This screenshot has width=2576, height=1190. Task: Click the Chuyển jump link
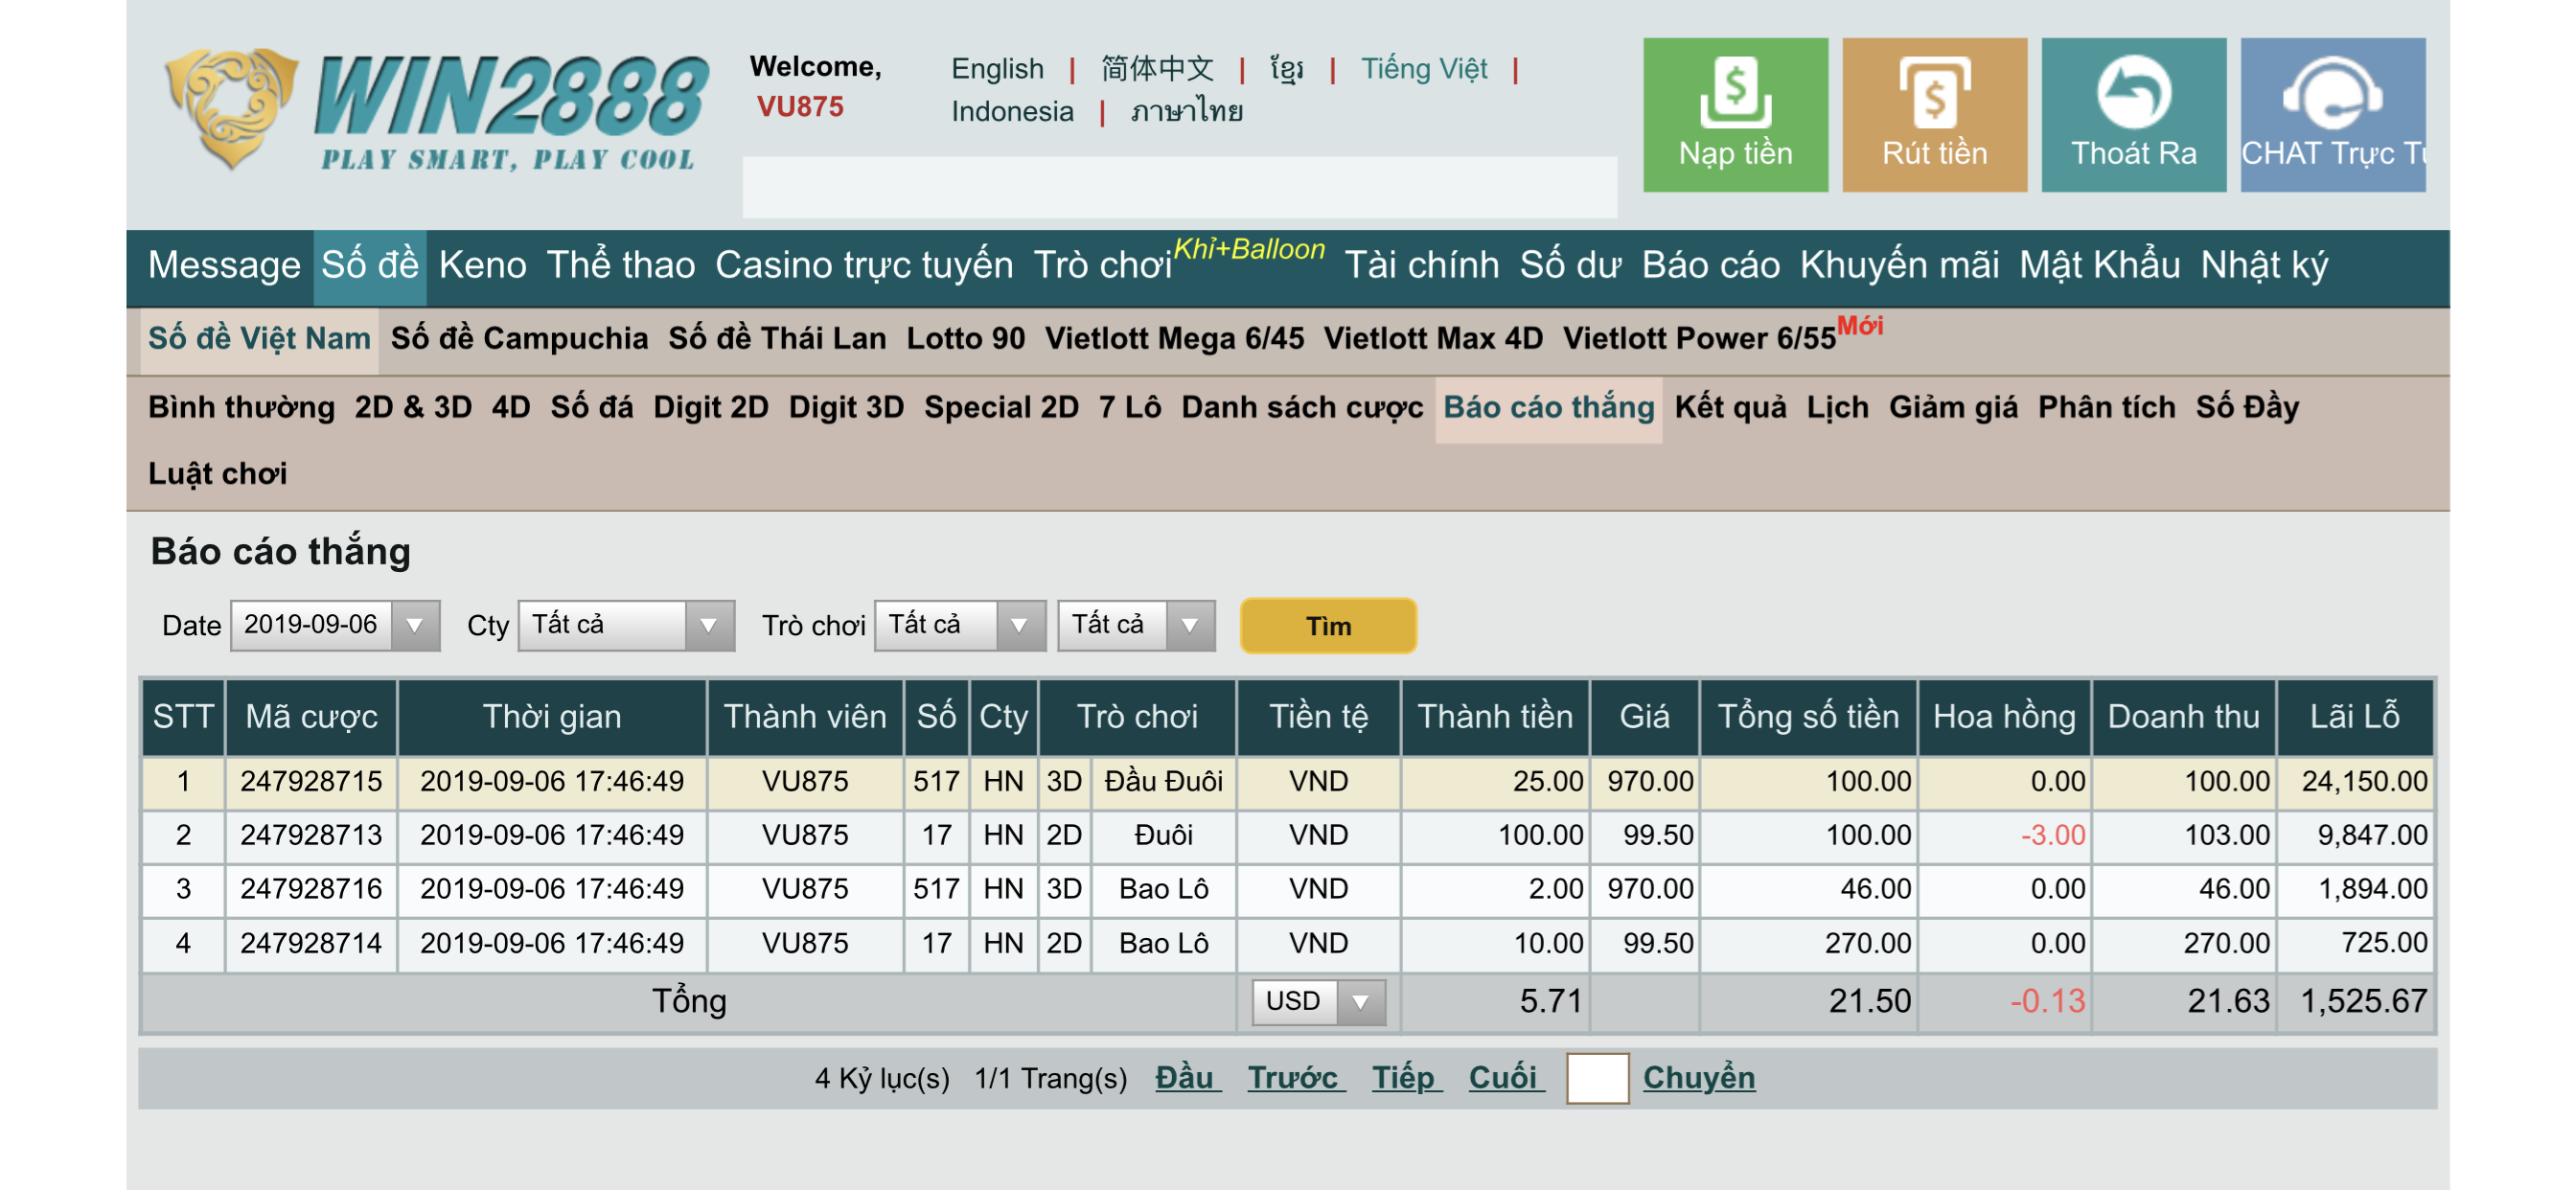point(1698,1077)
